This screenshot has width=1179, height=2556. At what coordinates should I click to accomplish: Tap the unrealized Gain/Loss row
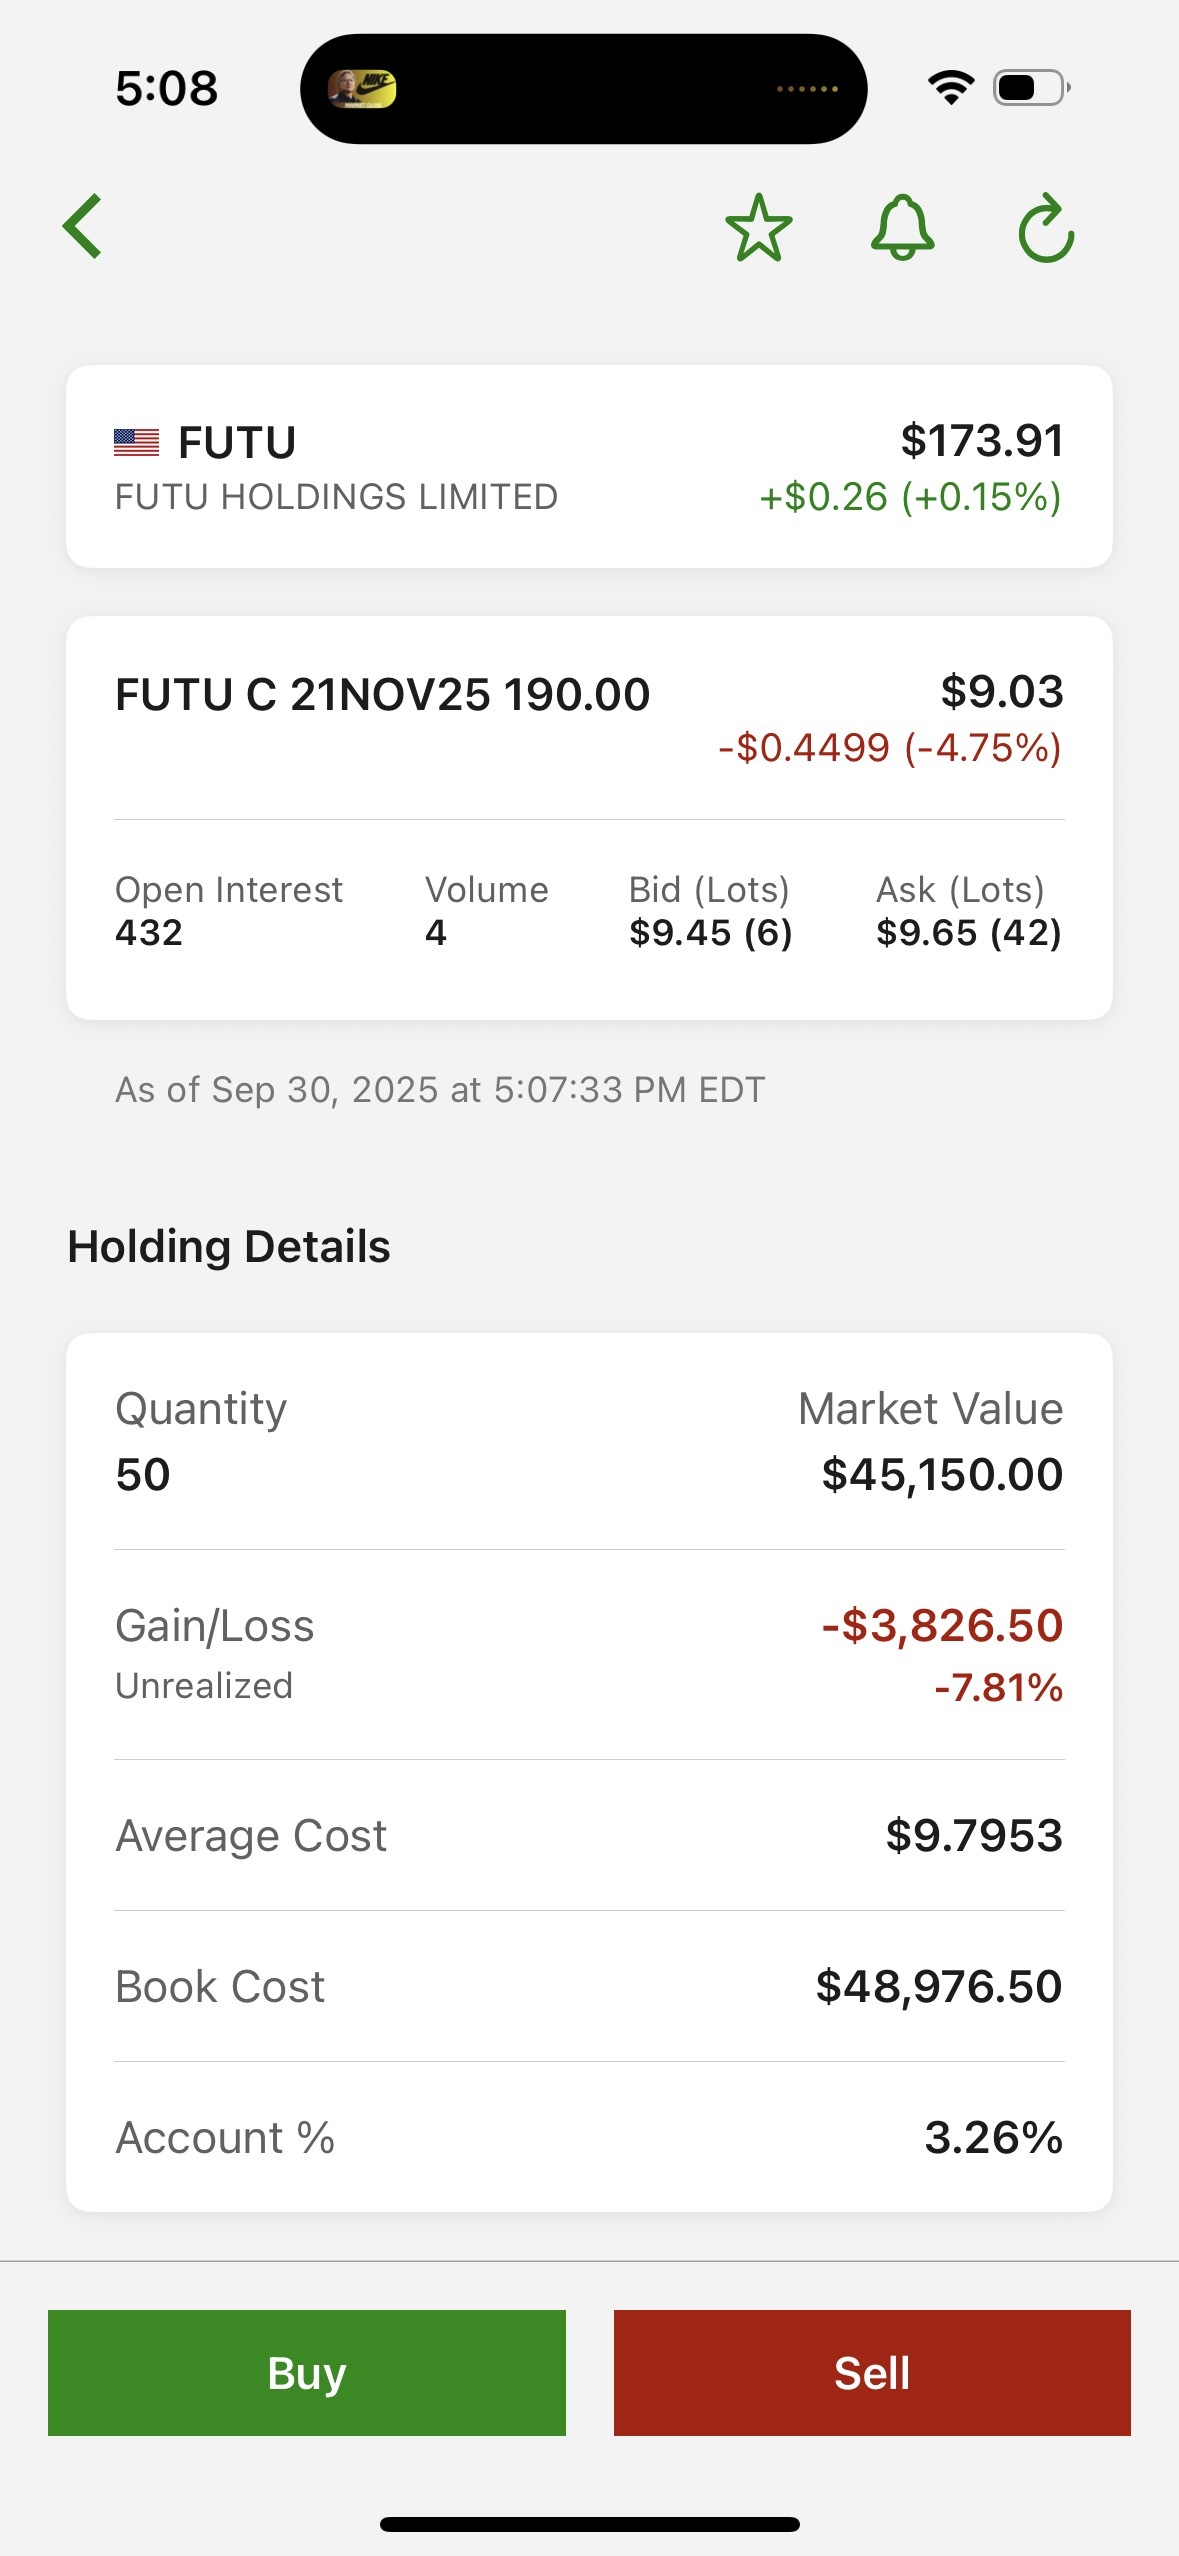589,1654
